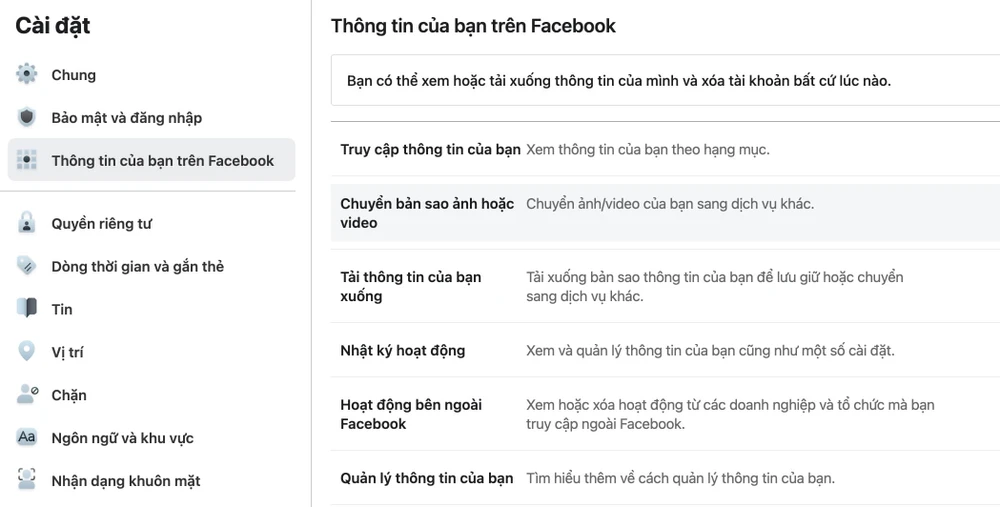
Task: Click the face recognition icon
Action: click(27, 481)
